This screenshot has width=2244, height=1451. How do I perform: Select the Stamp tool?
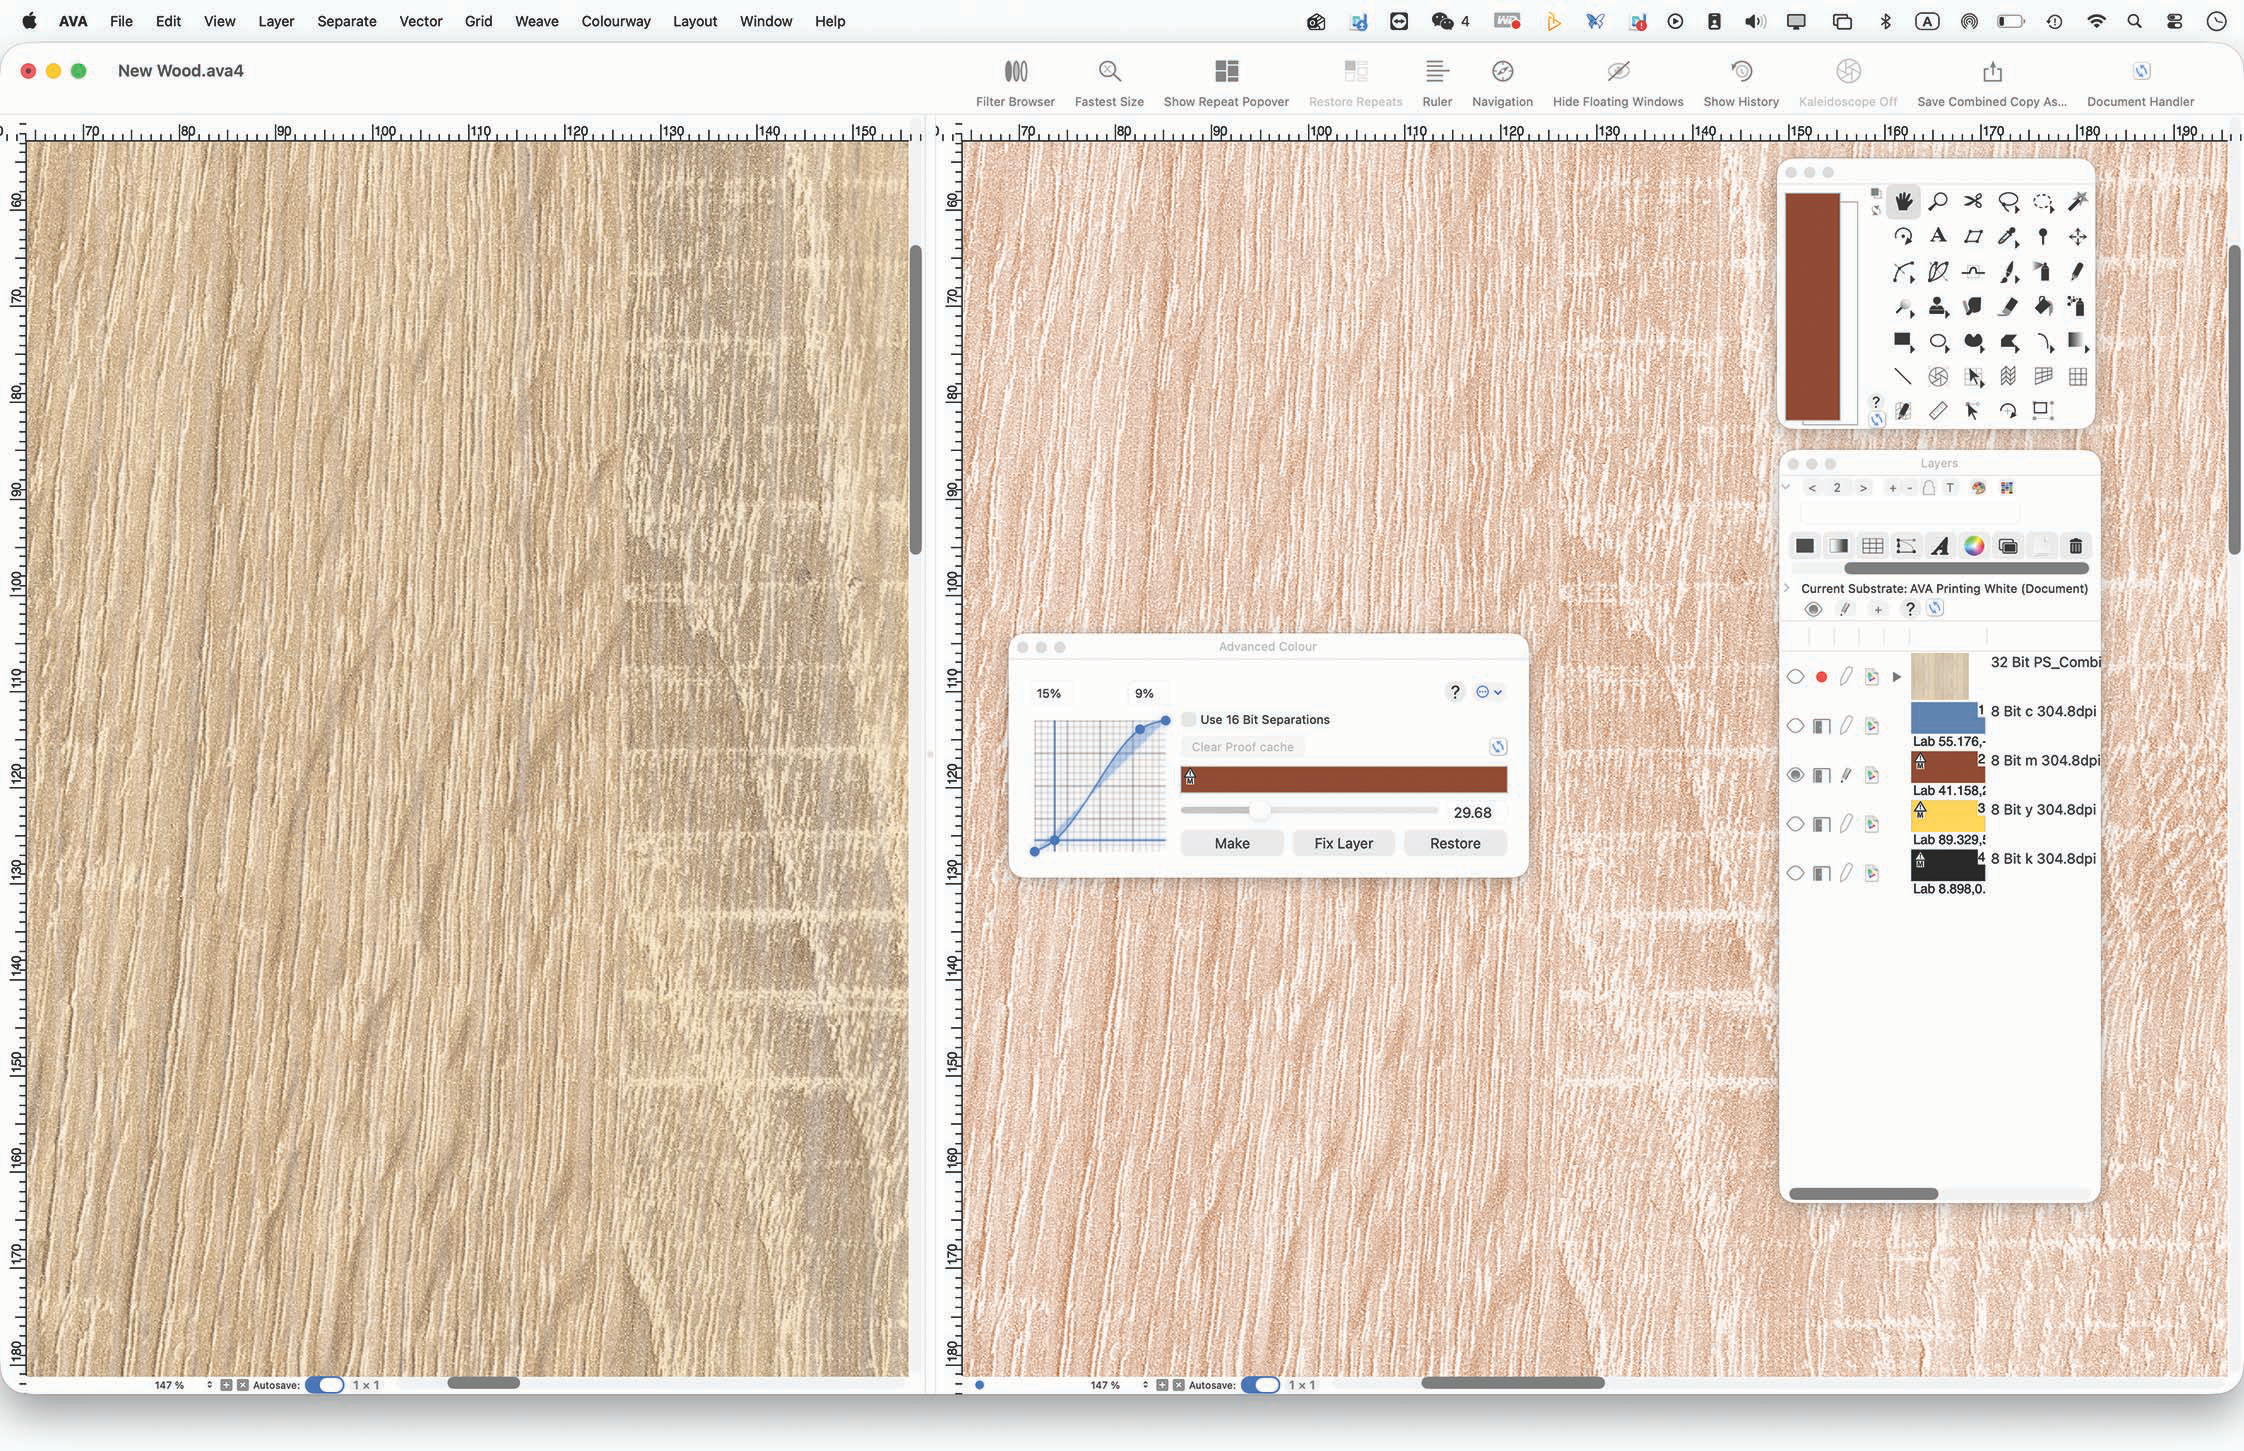[x=1938, y=306]
